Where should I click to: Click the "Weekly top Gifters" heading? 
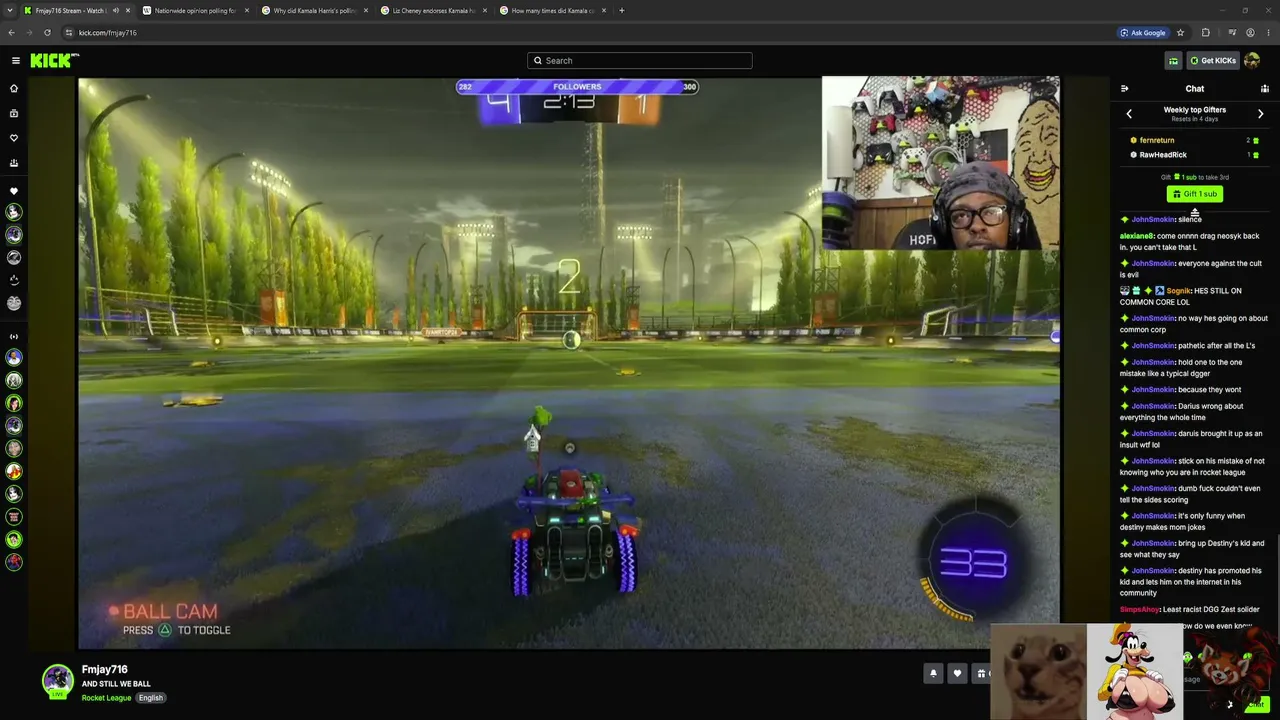point(1195,110)
